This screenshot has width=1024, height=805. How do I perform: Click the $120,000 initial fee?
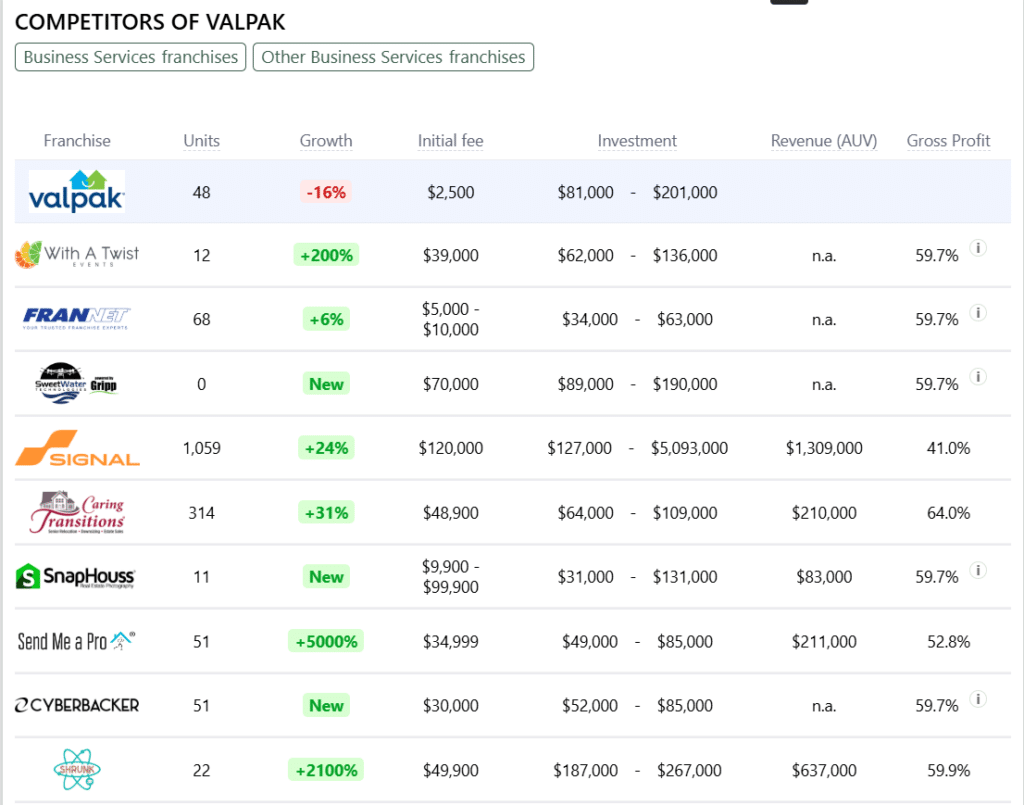click(451, 448)
